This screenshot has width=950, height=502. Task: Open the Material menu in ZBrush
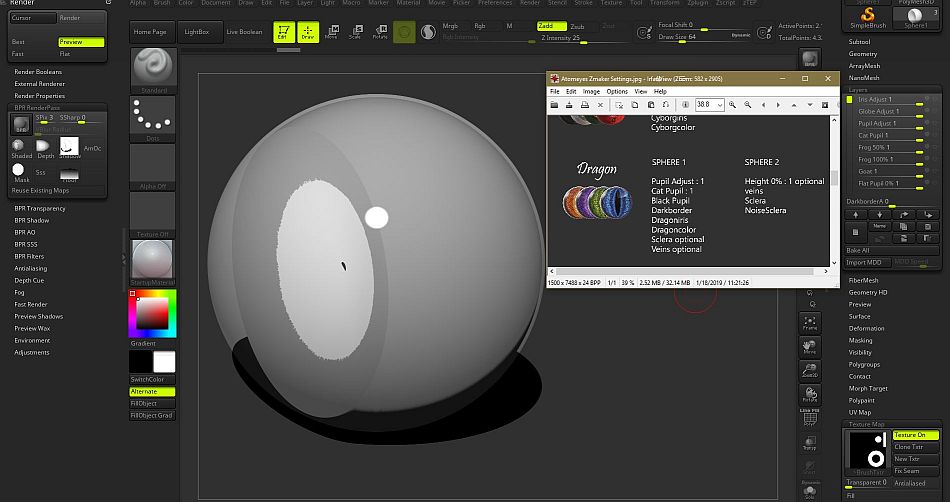(x=408, y=3)
